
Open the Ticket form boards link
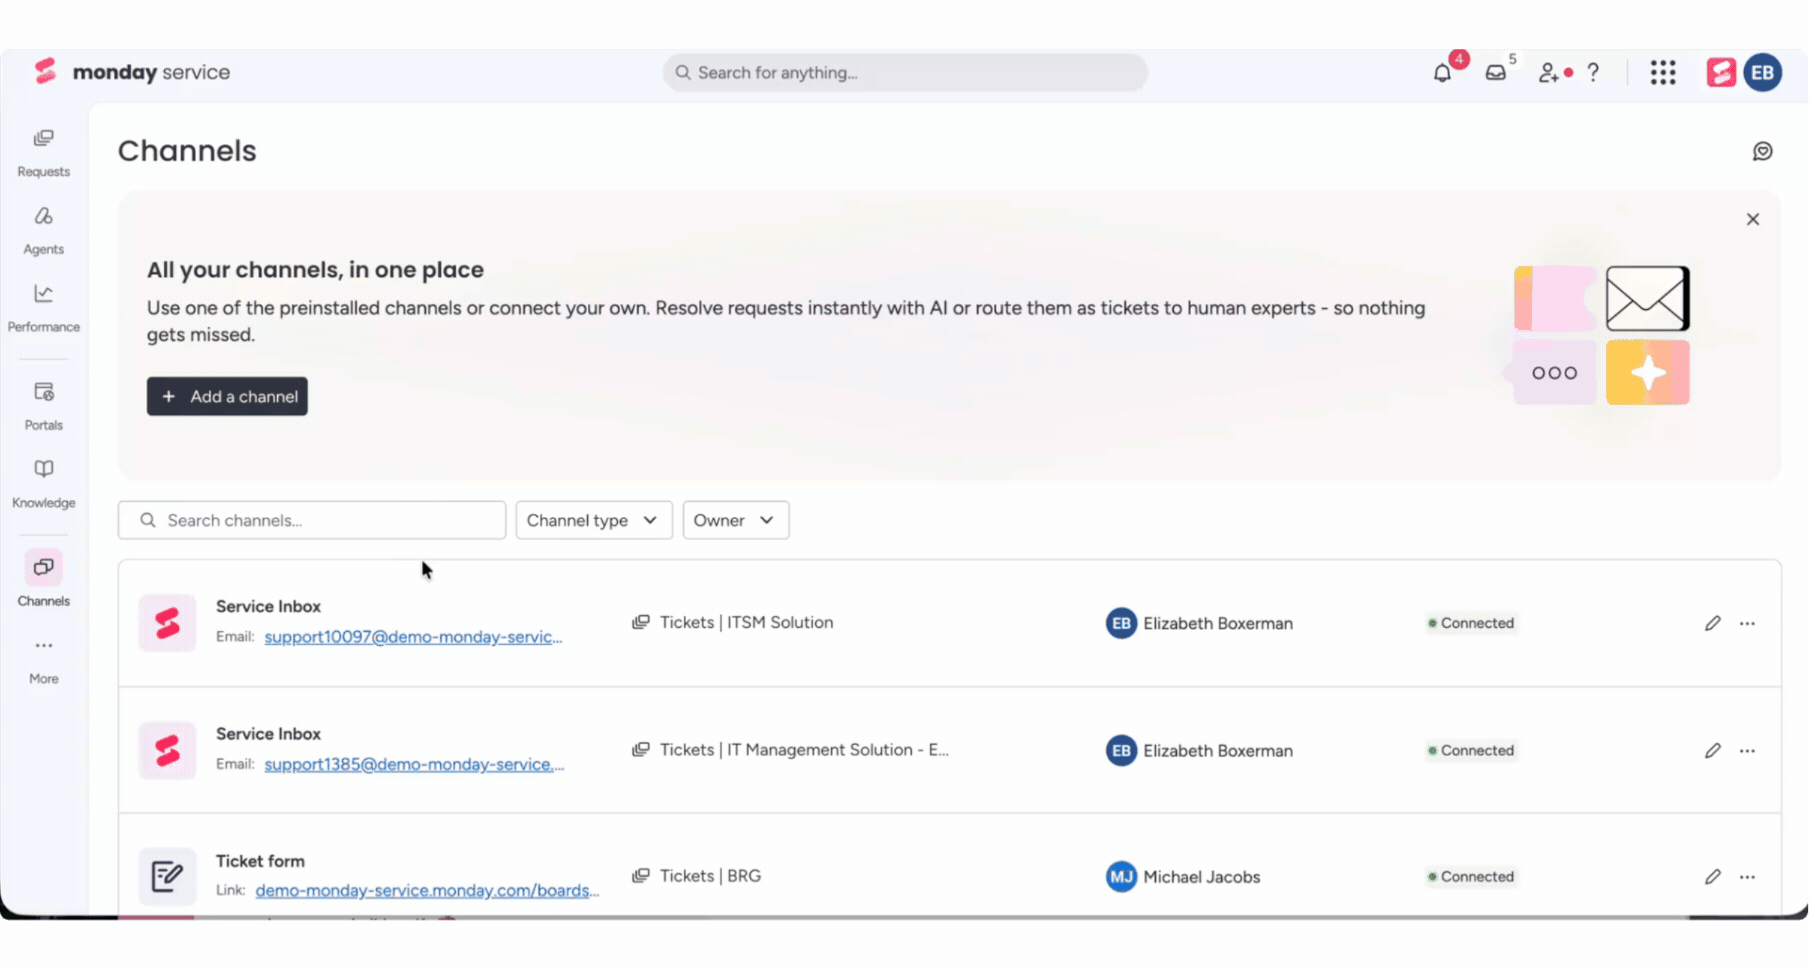(427, 890)
